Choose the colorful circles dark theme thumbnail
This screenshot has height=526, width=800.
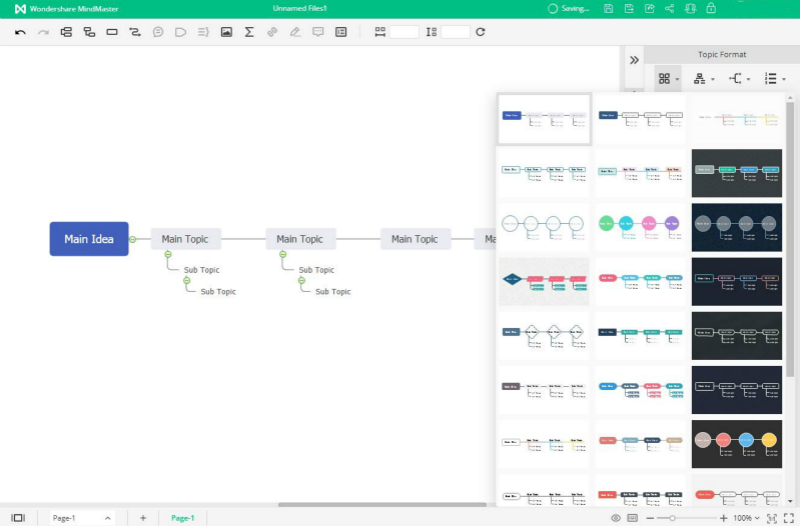click(x=736, y=443)
